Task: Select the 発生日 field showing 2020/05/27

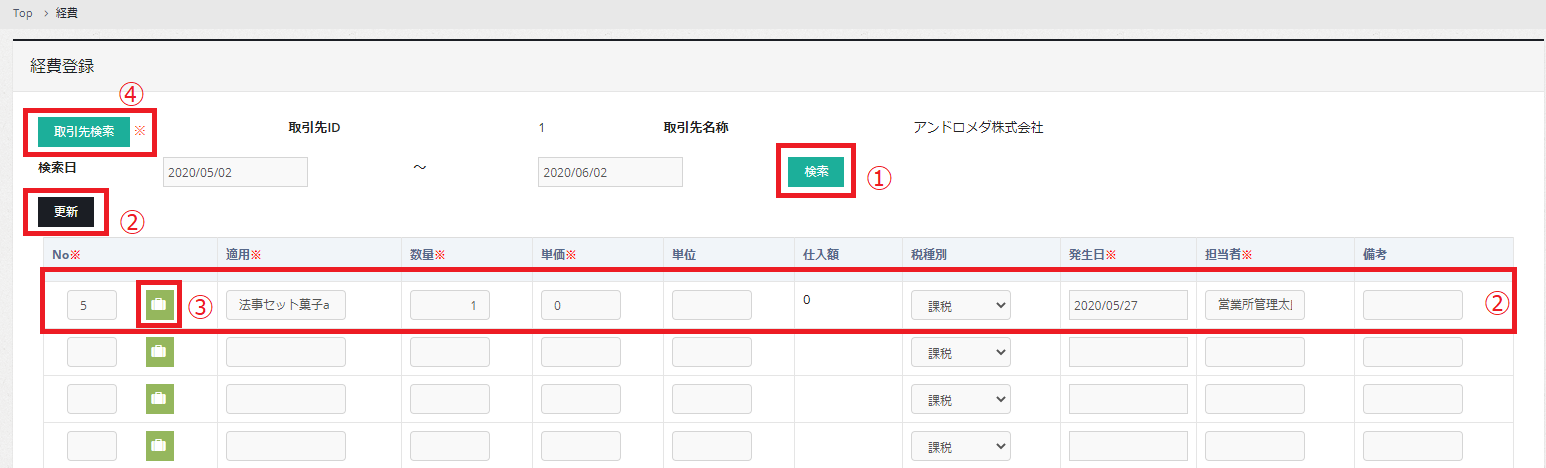Action: pyautogui.click(x=1127, y=305)
